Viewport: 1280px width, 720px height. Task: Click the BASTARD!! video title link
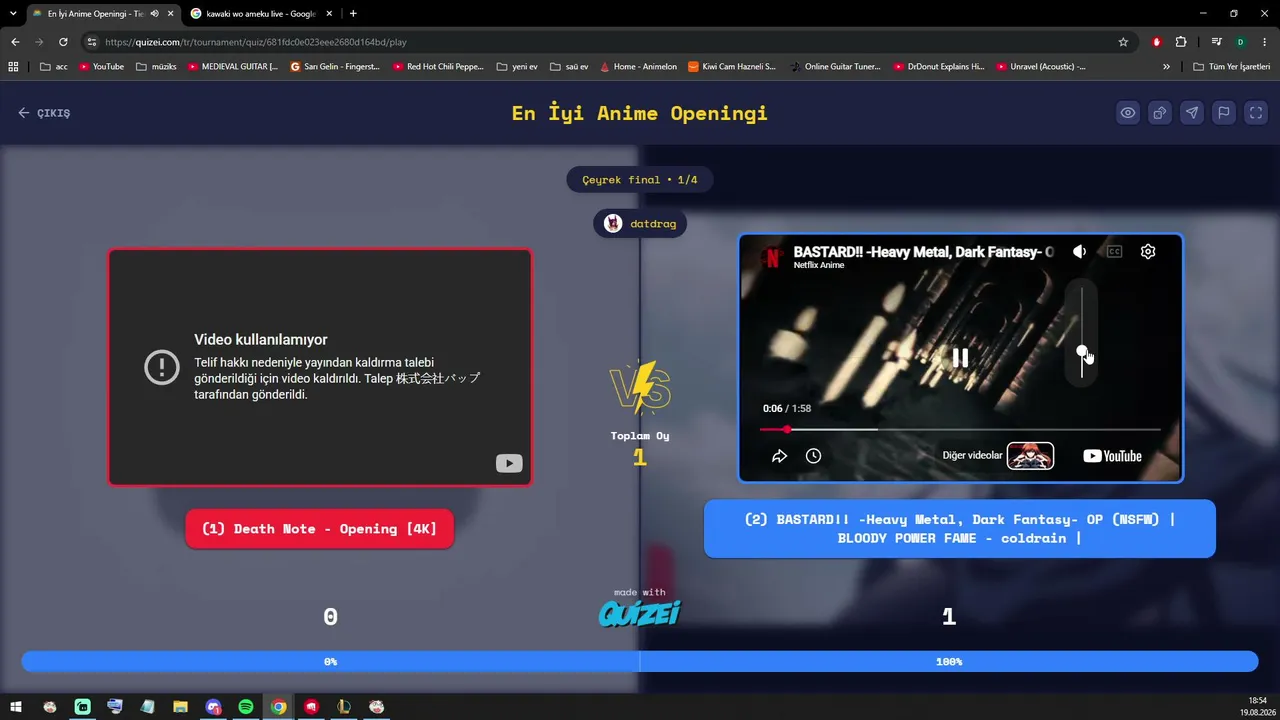[923, 252]
